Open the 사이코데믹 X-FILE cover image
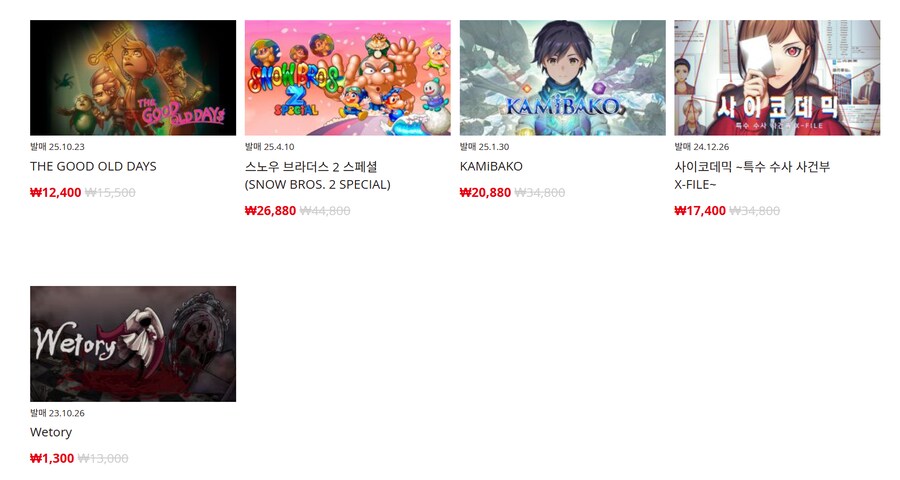The height and width of the screenshot is (480, 900). point(777,78)
